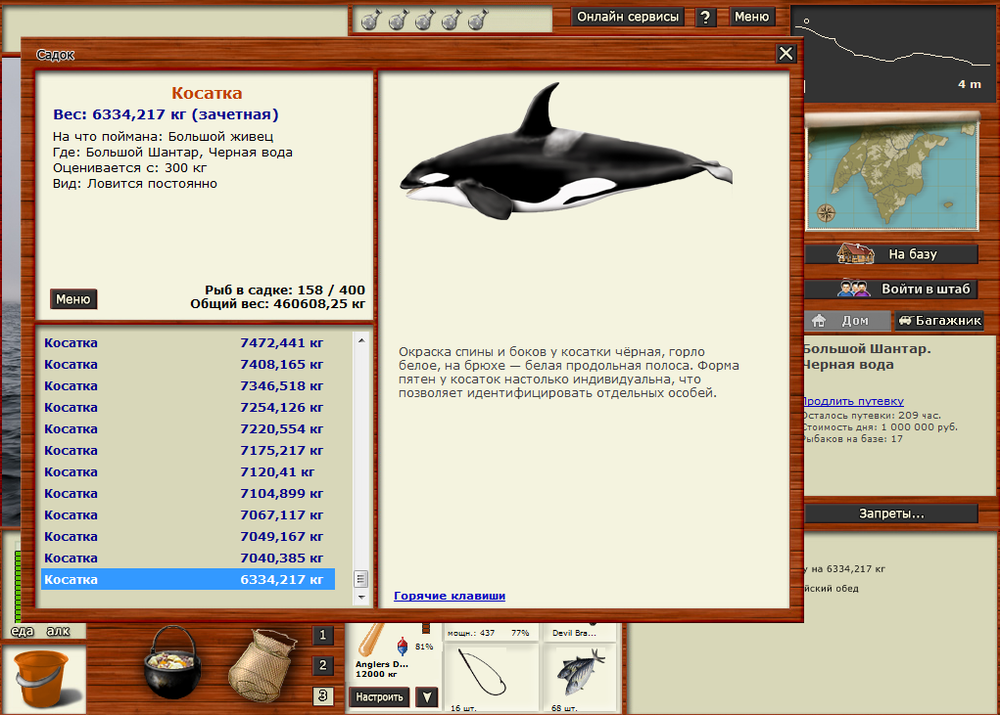The width and height of the screenshot is (1000, 715).
Task: Switch to the Багажник tab
Action: (x=939, y=321)
